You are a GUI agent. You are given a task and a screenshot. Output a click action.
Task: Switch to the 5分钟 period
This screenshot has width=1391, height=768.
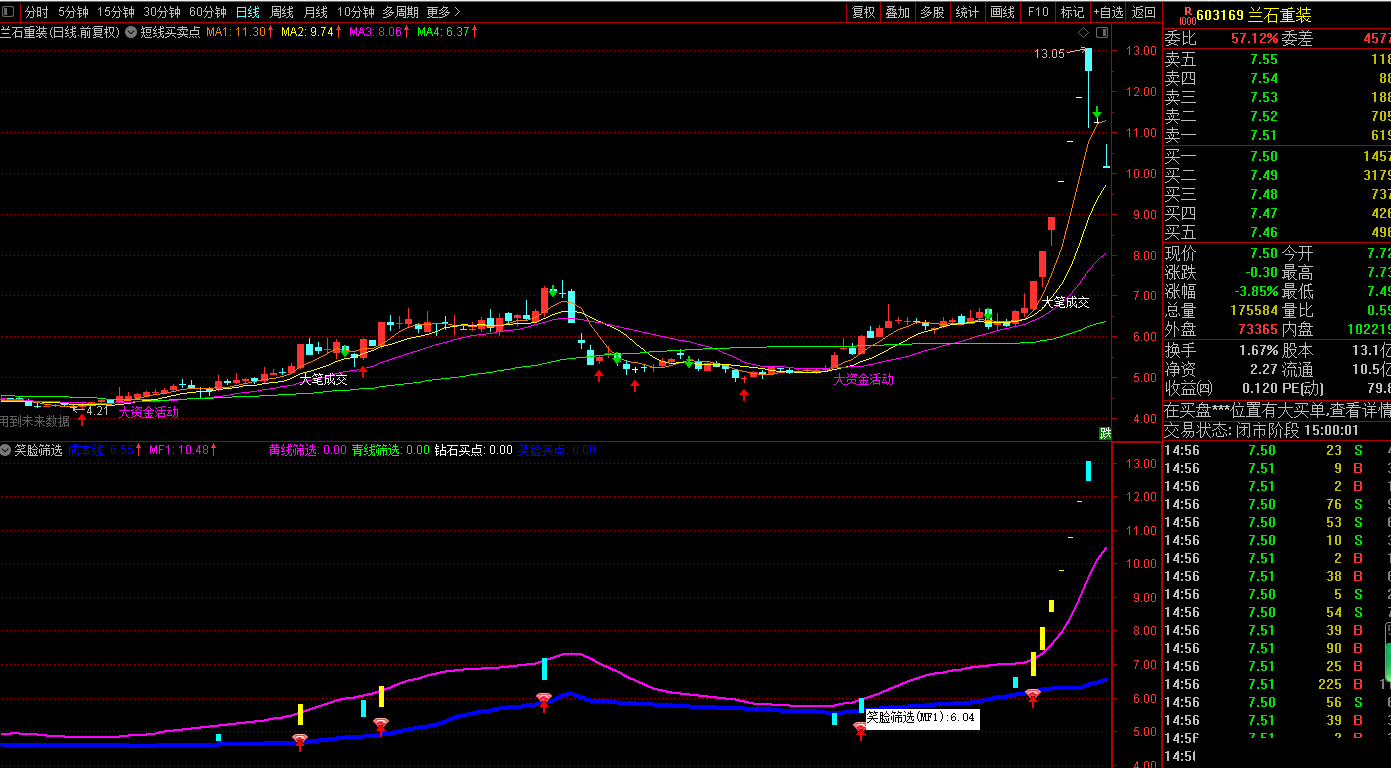[73, 12]
